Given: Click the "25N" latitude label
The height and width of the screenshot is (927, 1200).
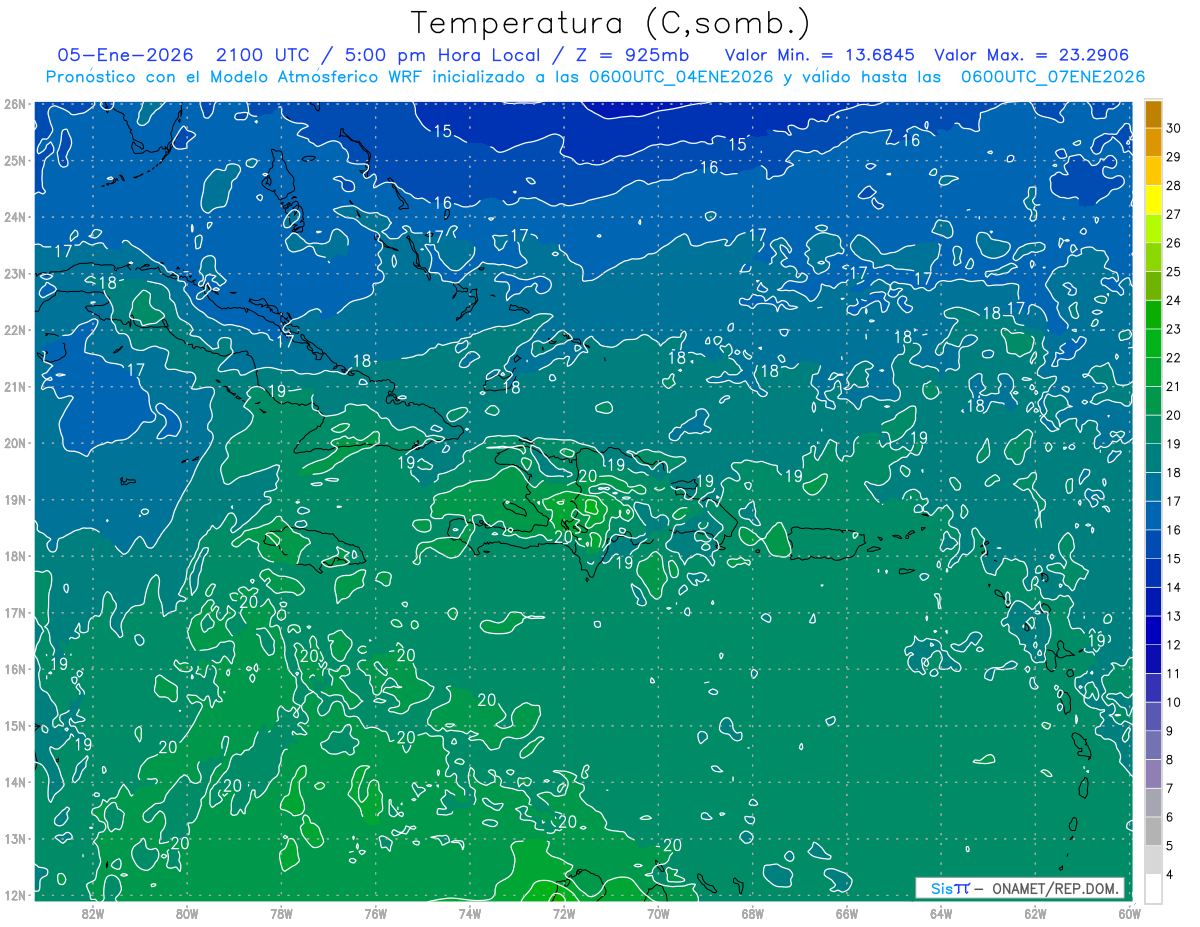Looking at the screenshot, I should point(15,160).
